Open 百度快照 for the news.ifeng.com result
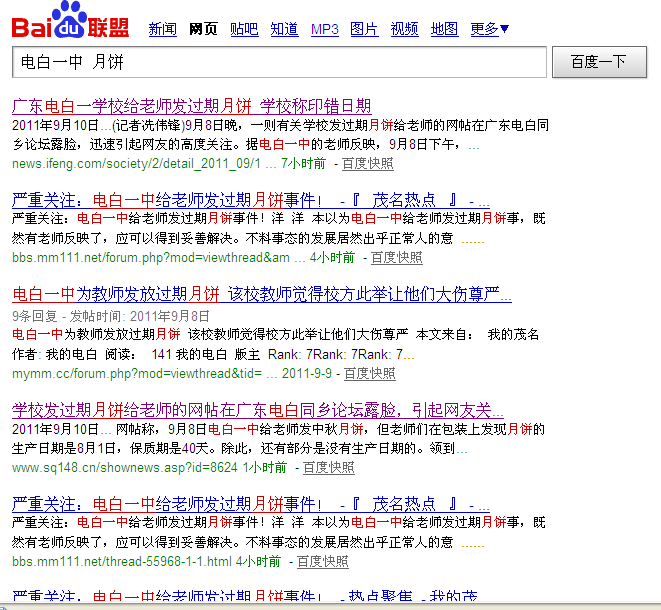 [367, 163]
